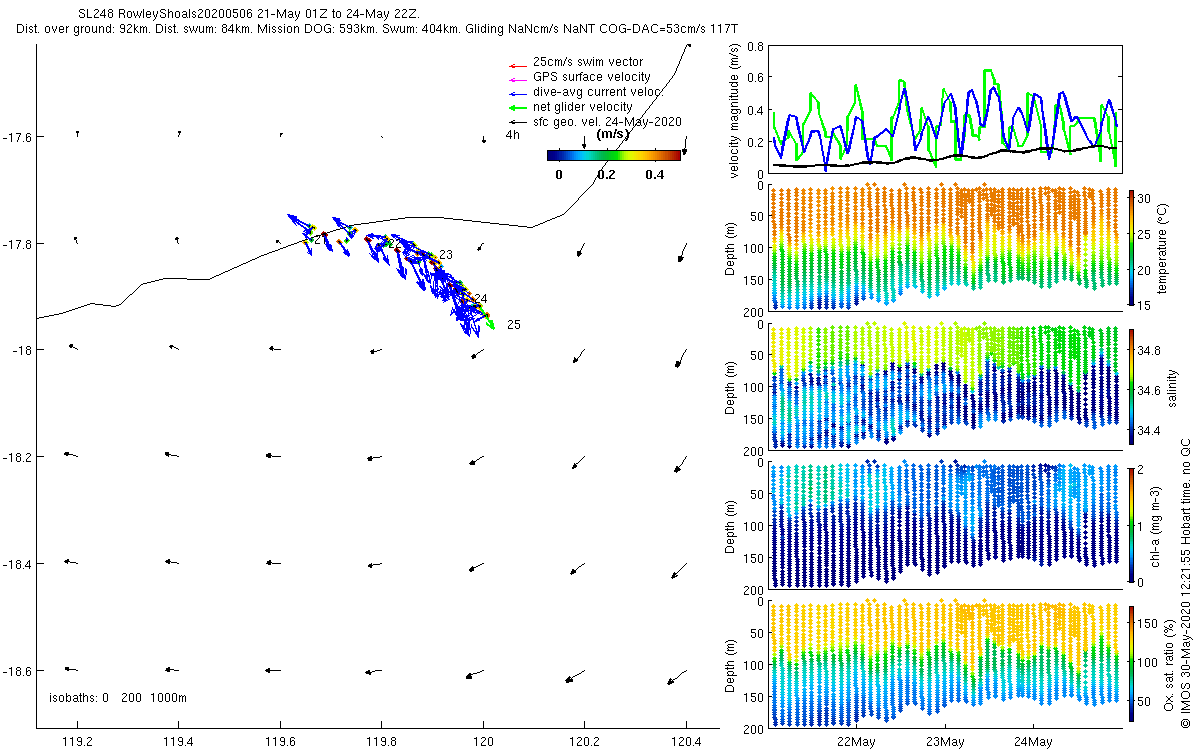Click the '120' longitude tick label
Screen dimensions: 1200x750
point(484,742)
